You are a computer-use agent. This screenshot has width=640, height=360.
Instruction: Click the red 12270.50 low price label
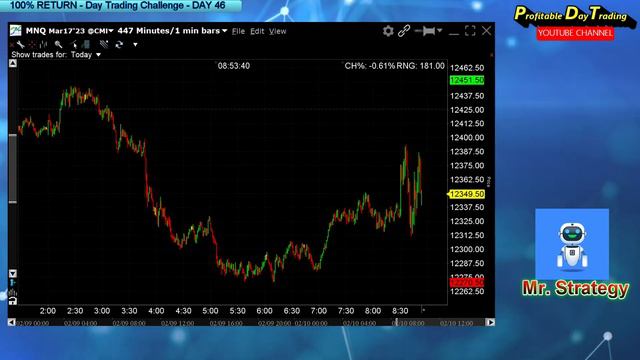click(x=467, y=282)
